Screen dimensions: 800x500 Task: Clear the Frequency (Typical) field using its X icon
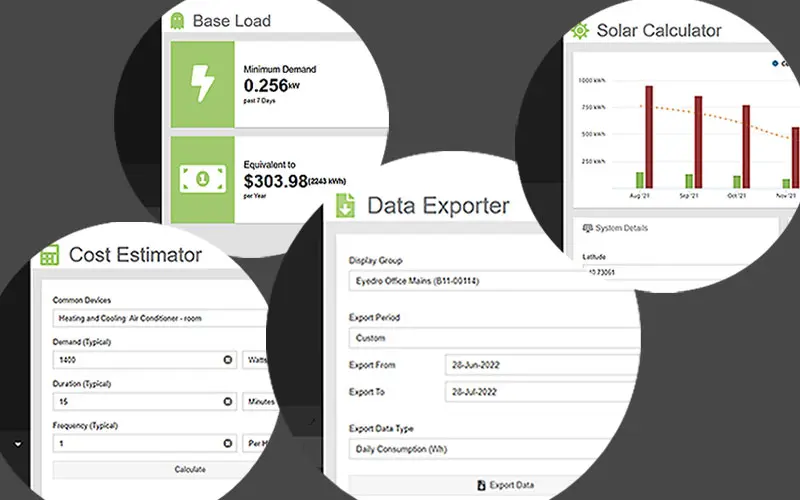click(x=226, y=442)
